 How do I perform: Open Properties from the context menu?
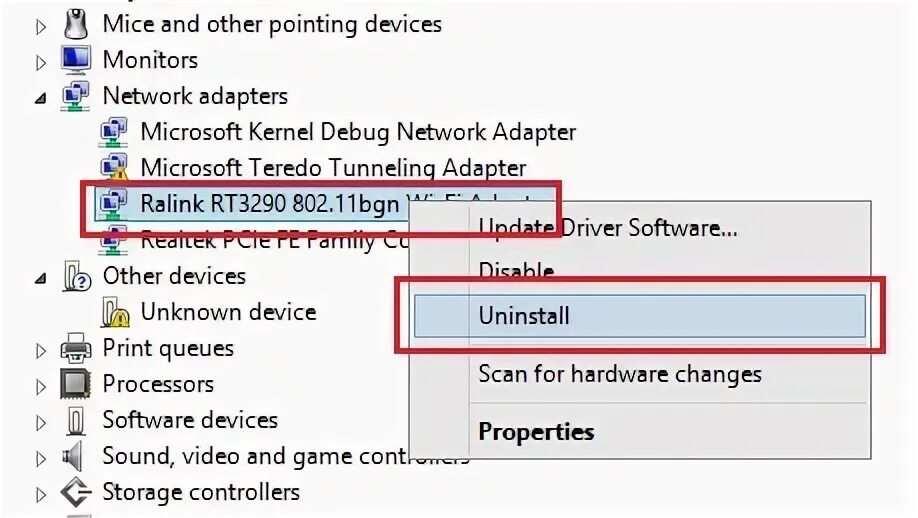[x=536, y=431]
